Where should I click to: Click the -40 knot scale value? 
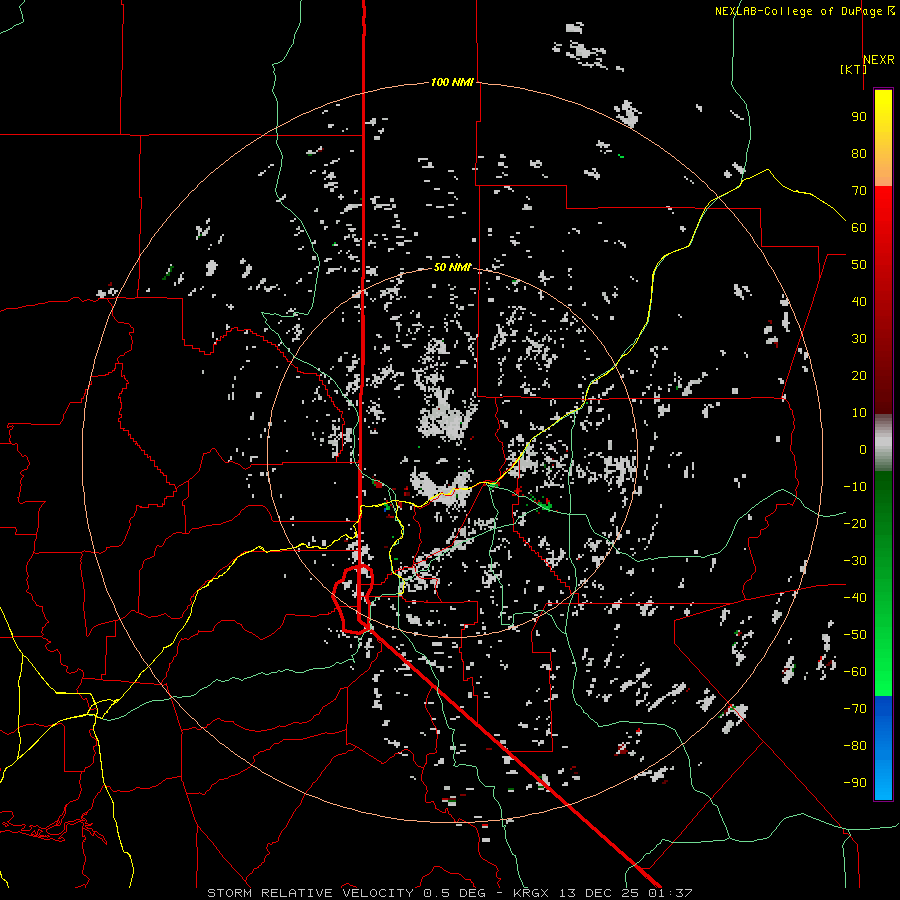tap(855, 598)
